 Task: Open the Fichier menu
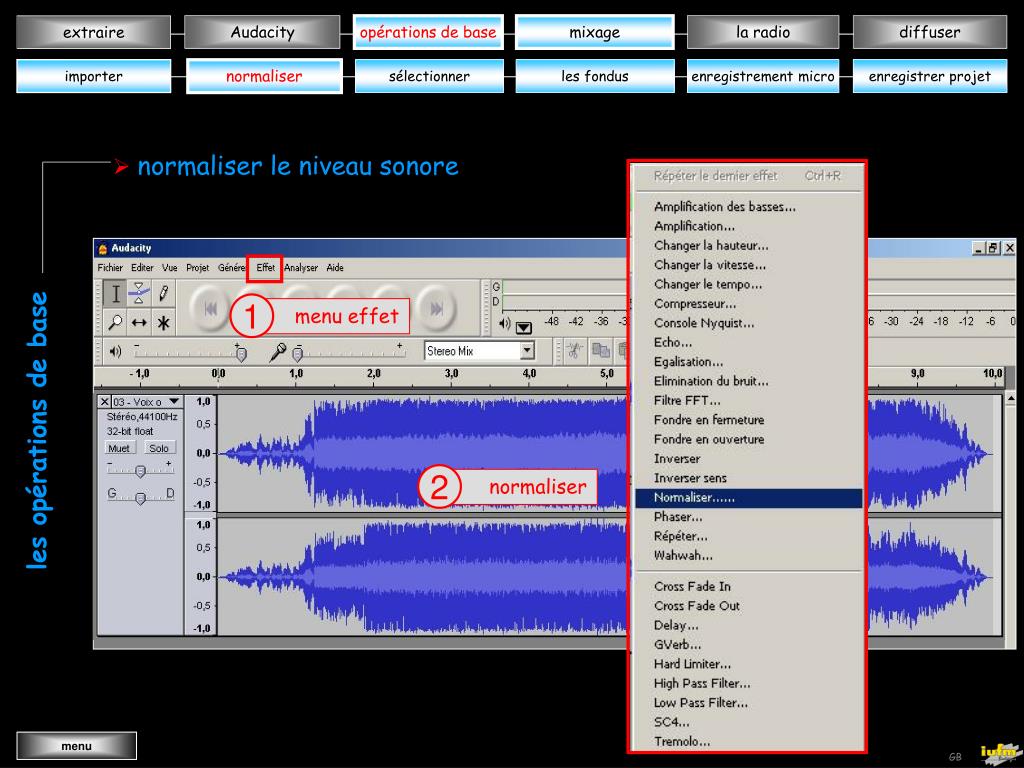(110, 268)
